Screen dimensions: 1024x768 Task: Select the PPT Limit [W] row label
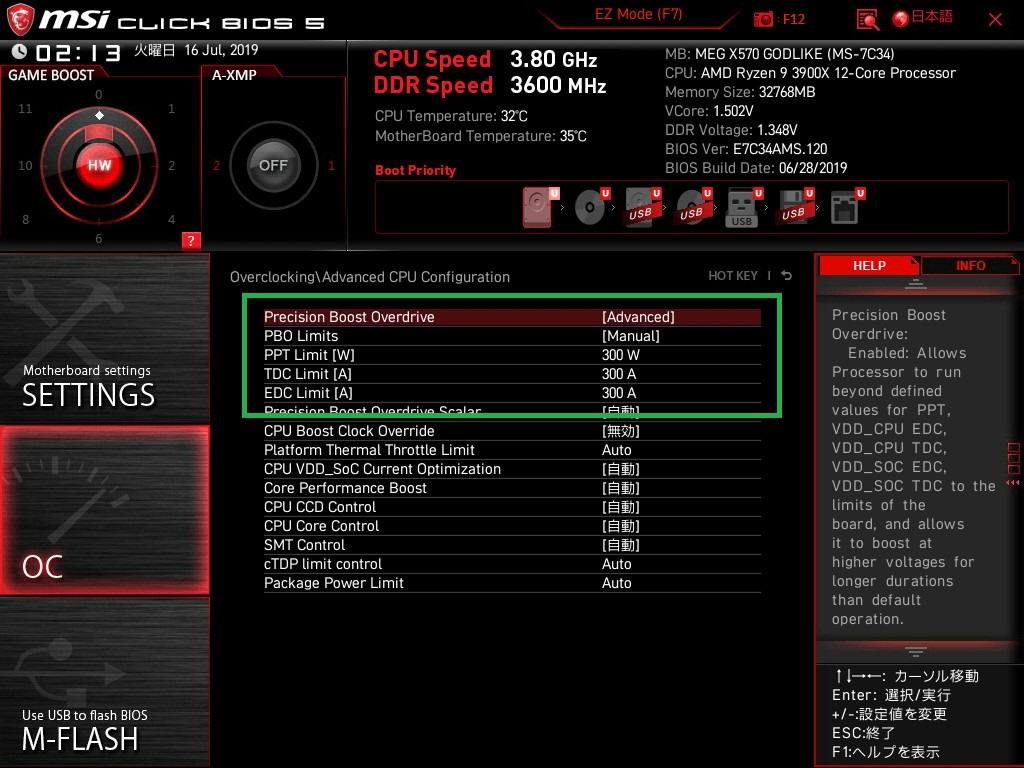(309, 355)
